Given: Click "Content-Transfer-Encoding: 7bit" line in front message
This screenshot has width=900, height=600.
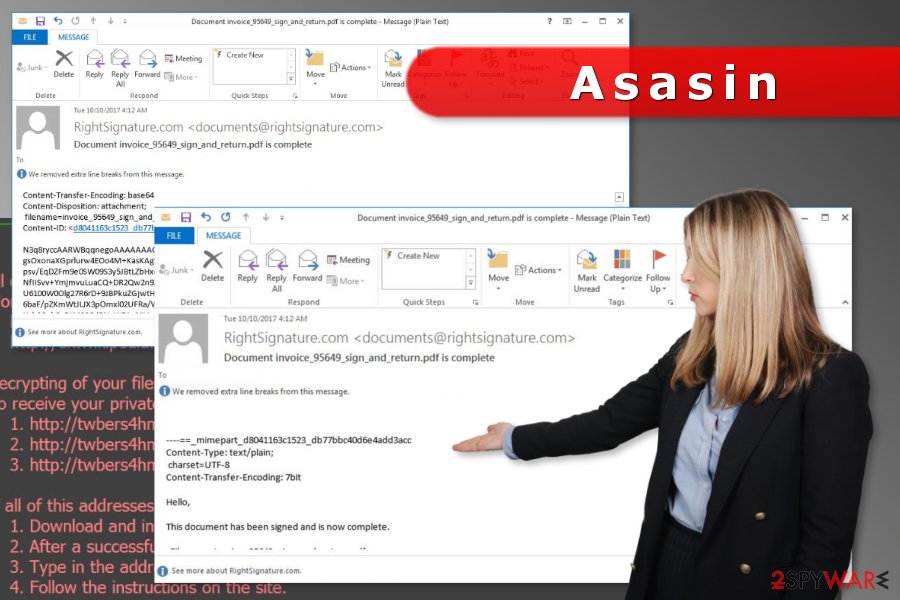Looking at the screenshot, I should pos(234,477).
